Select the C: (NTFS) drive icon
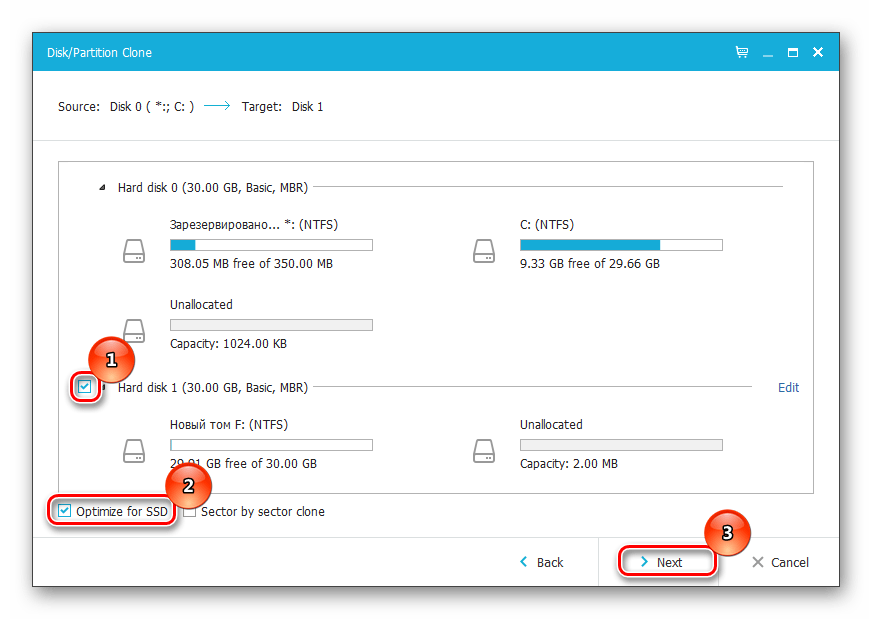 pyautogui.click(x=484, y=250)
